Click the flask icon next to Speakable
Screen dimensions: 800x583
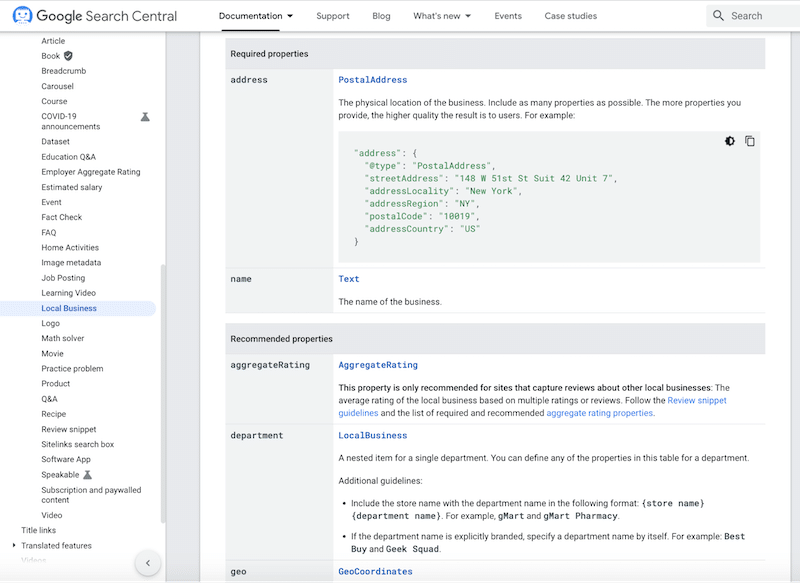click(88, 475)
